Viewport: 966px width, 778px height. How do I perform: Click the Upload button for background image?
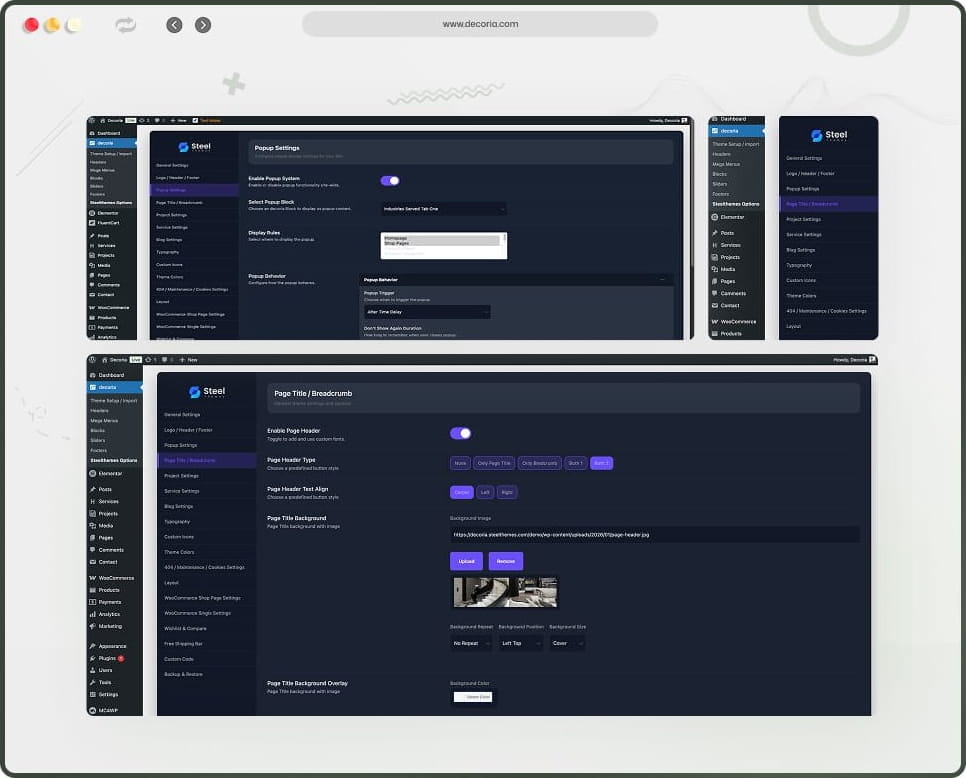pos(466,561)
